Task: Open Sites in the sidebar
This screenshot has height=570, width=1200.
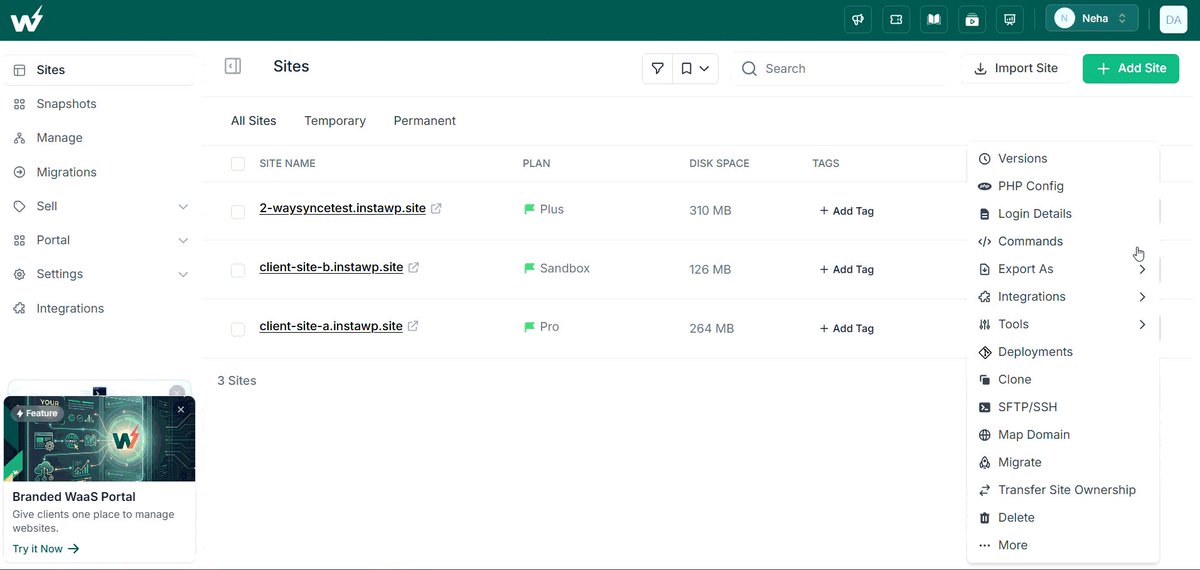Action: tap(100, 70)
